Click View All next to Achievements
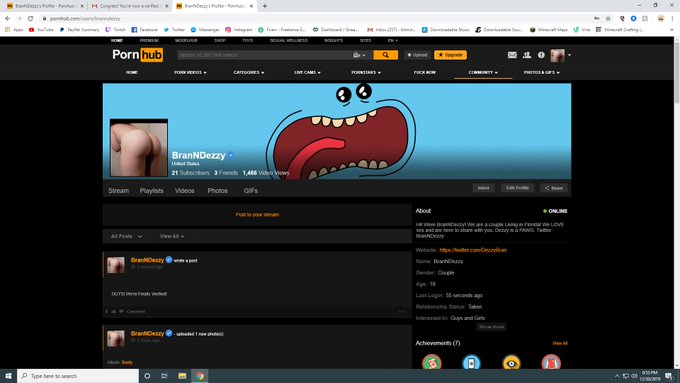The width and height of the screenshot is (680, 383). [x=560, y=343]
